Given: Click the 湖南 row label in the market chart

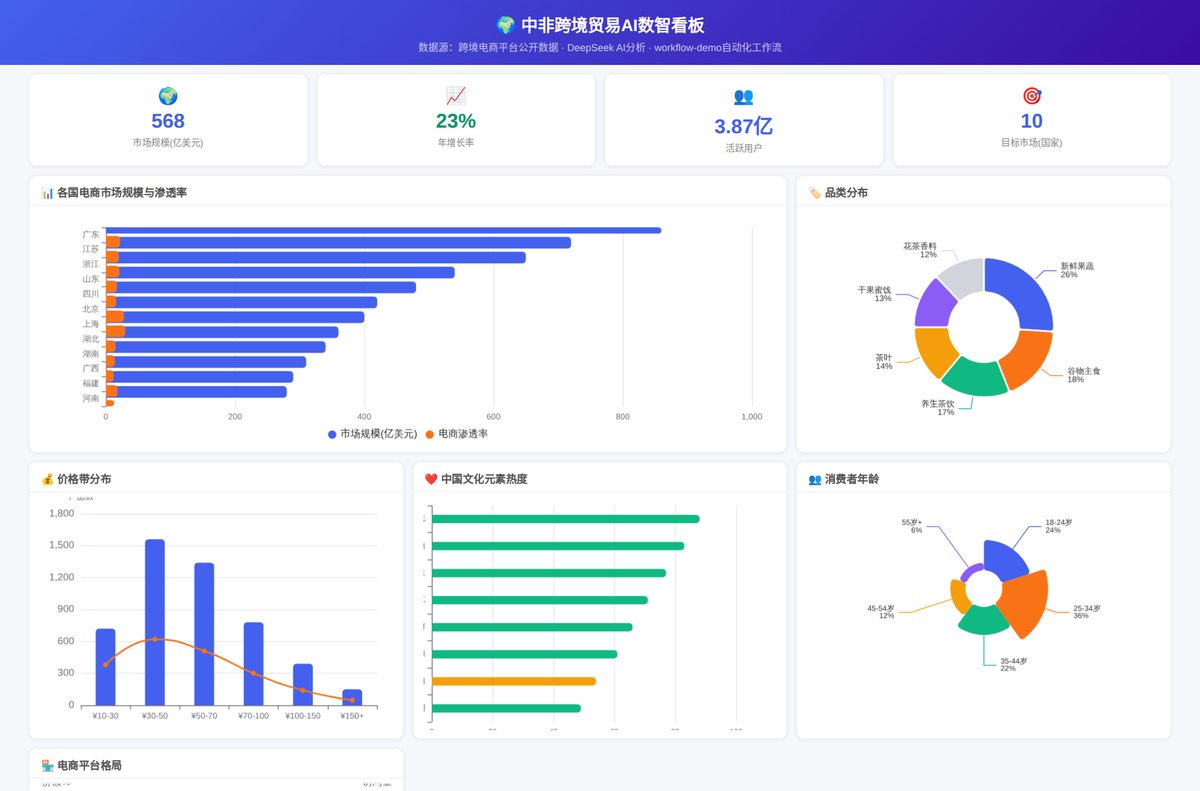Looking at the screenshot, I should (x=91, y=354).
